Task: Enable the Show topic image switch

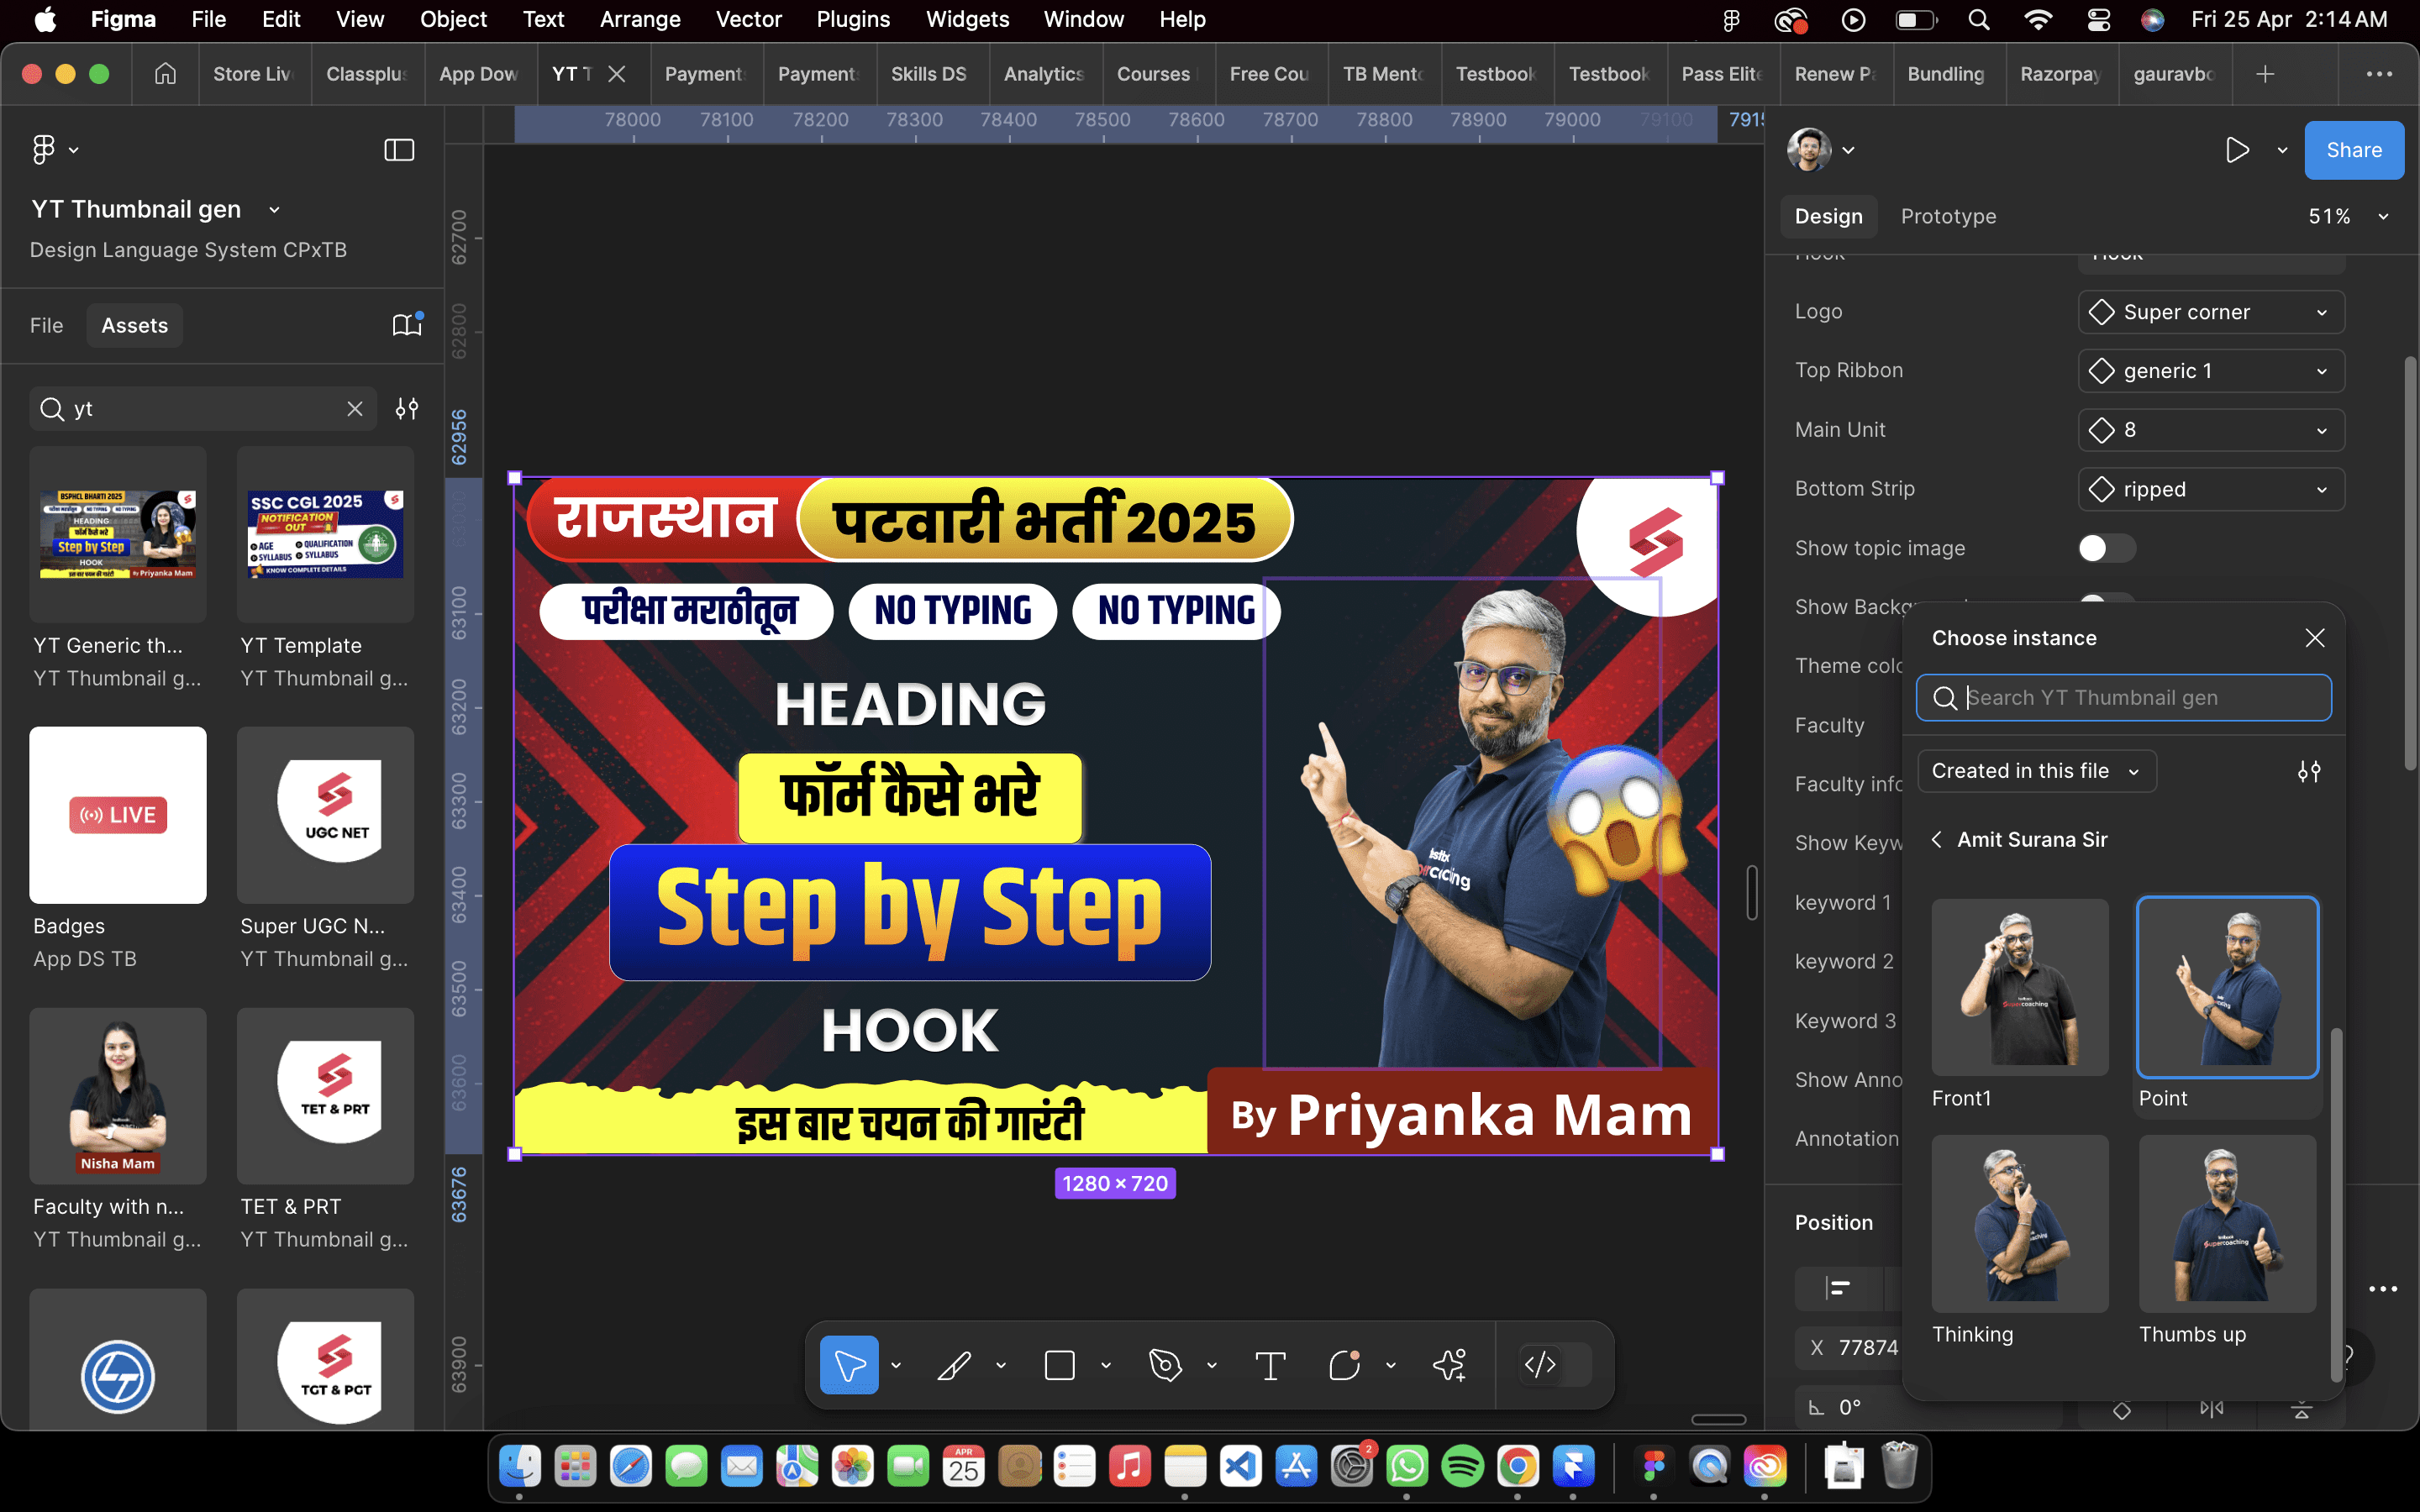Action: [x=2106, y=548]
